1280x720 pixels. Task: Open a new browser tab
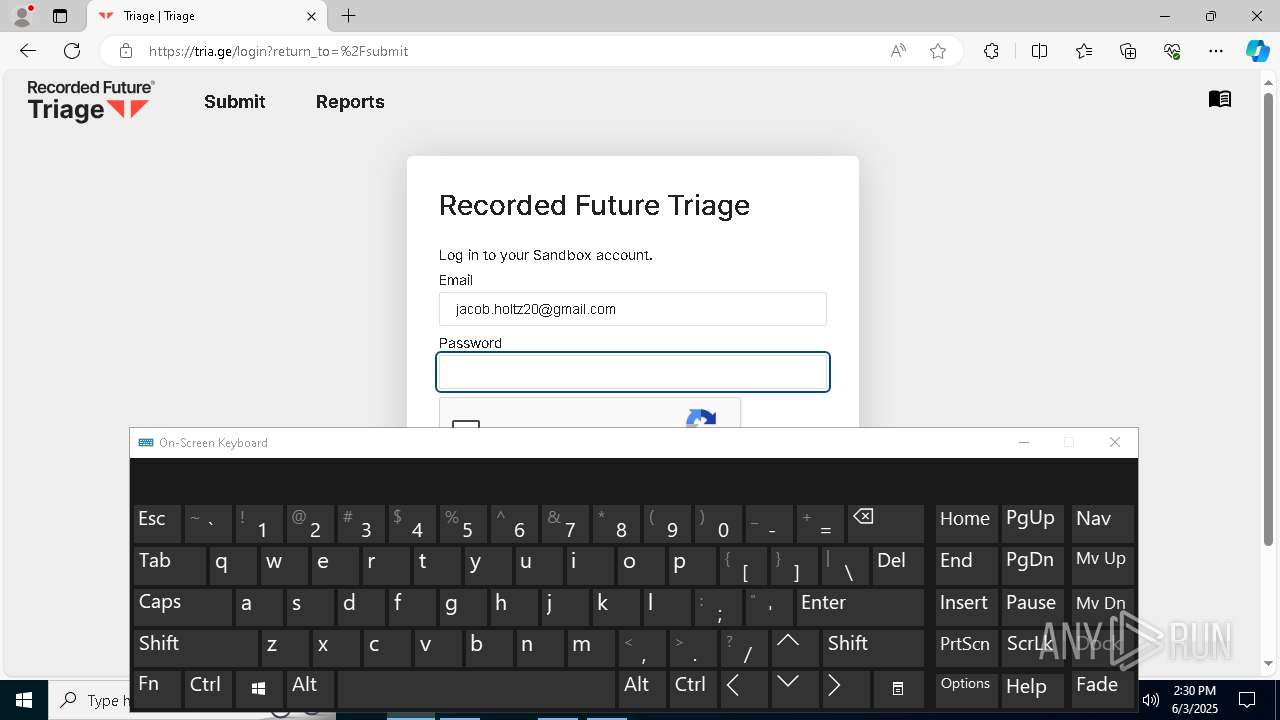[348, 16]
